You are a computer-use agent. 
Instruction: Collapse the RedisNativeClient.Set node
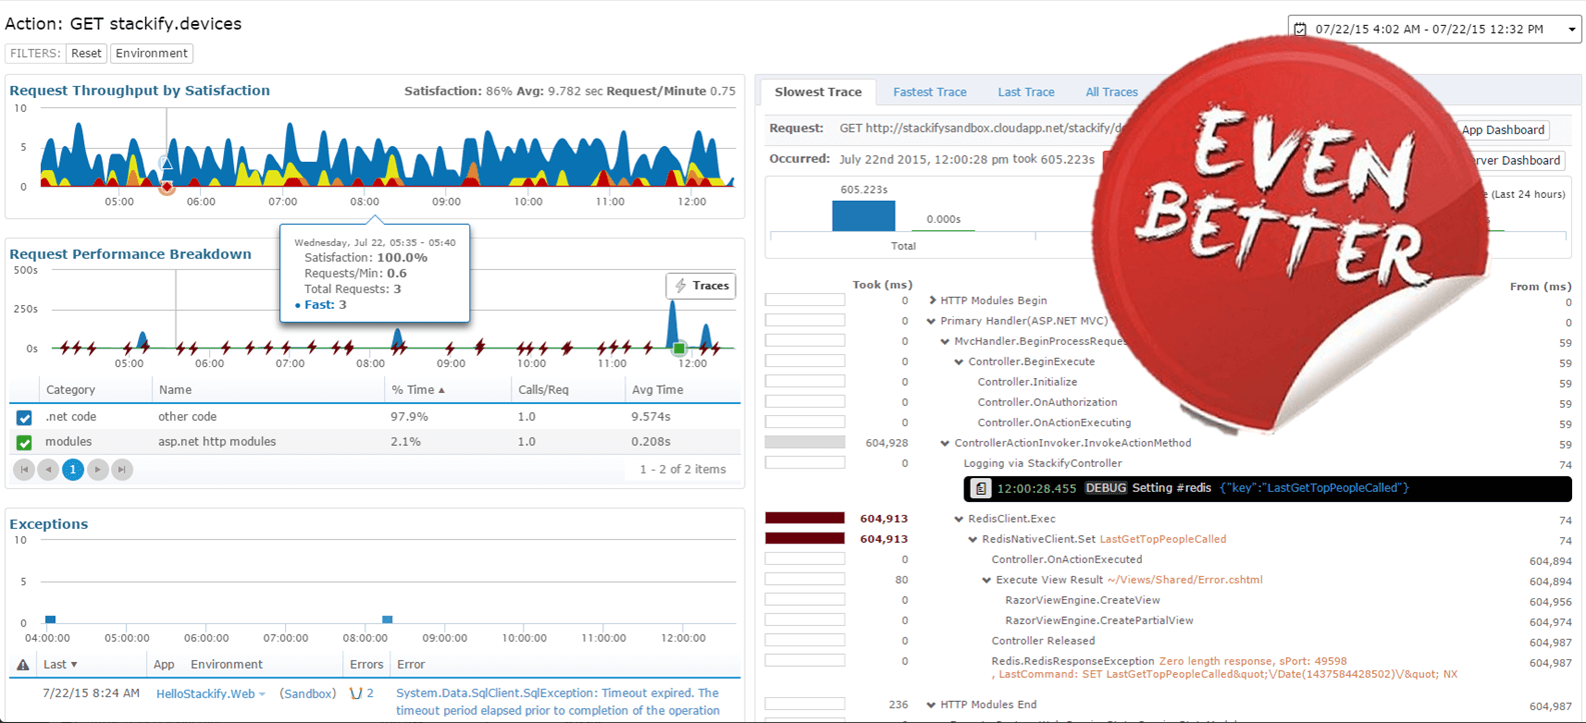coord(974,539)
